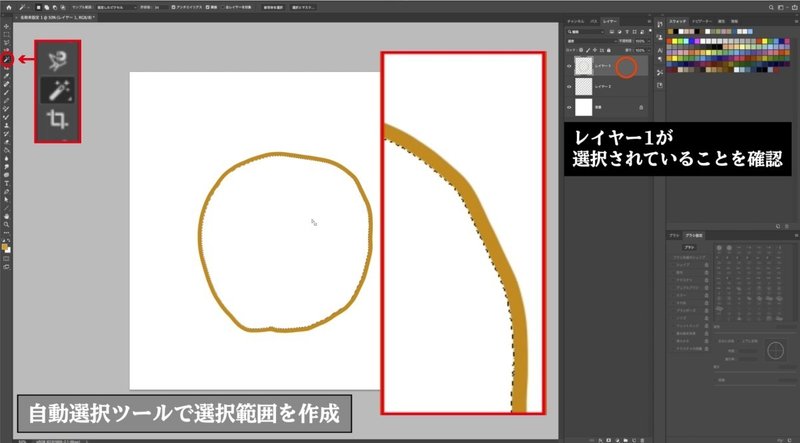Select the Brush tool
Image resolution: width=800 pixels, height=443 pixels.
point(7,92)
